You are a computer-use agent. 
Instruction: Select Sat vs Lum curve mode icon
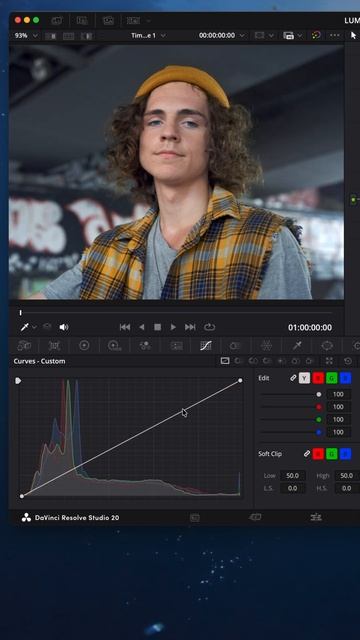click(310, 361)
